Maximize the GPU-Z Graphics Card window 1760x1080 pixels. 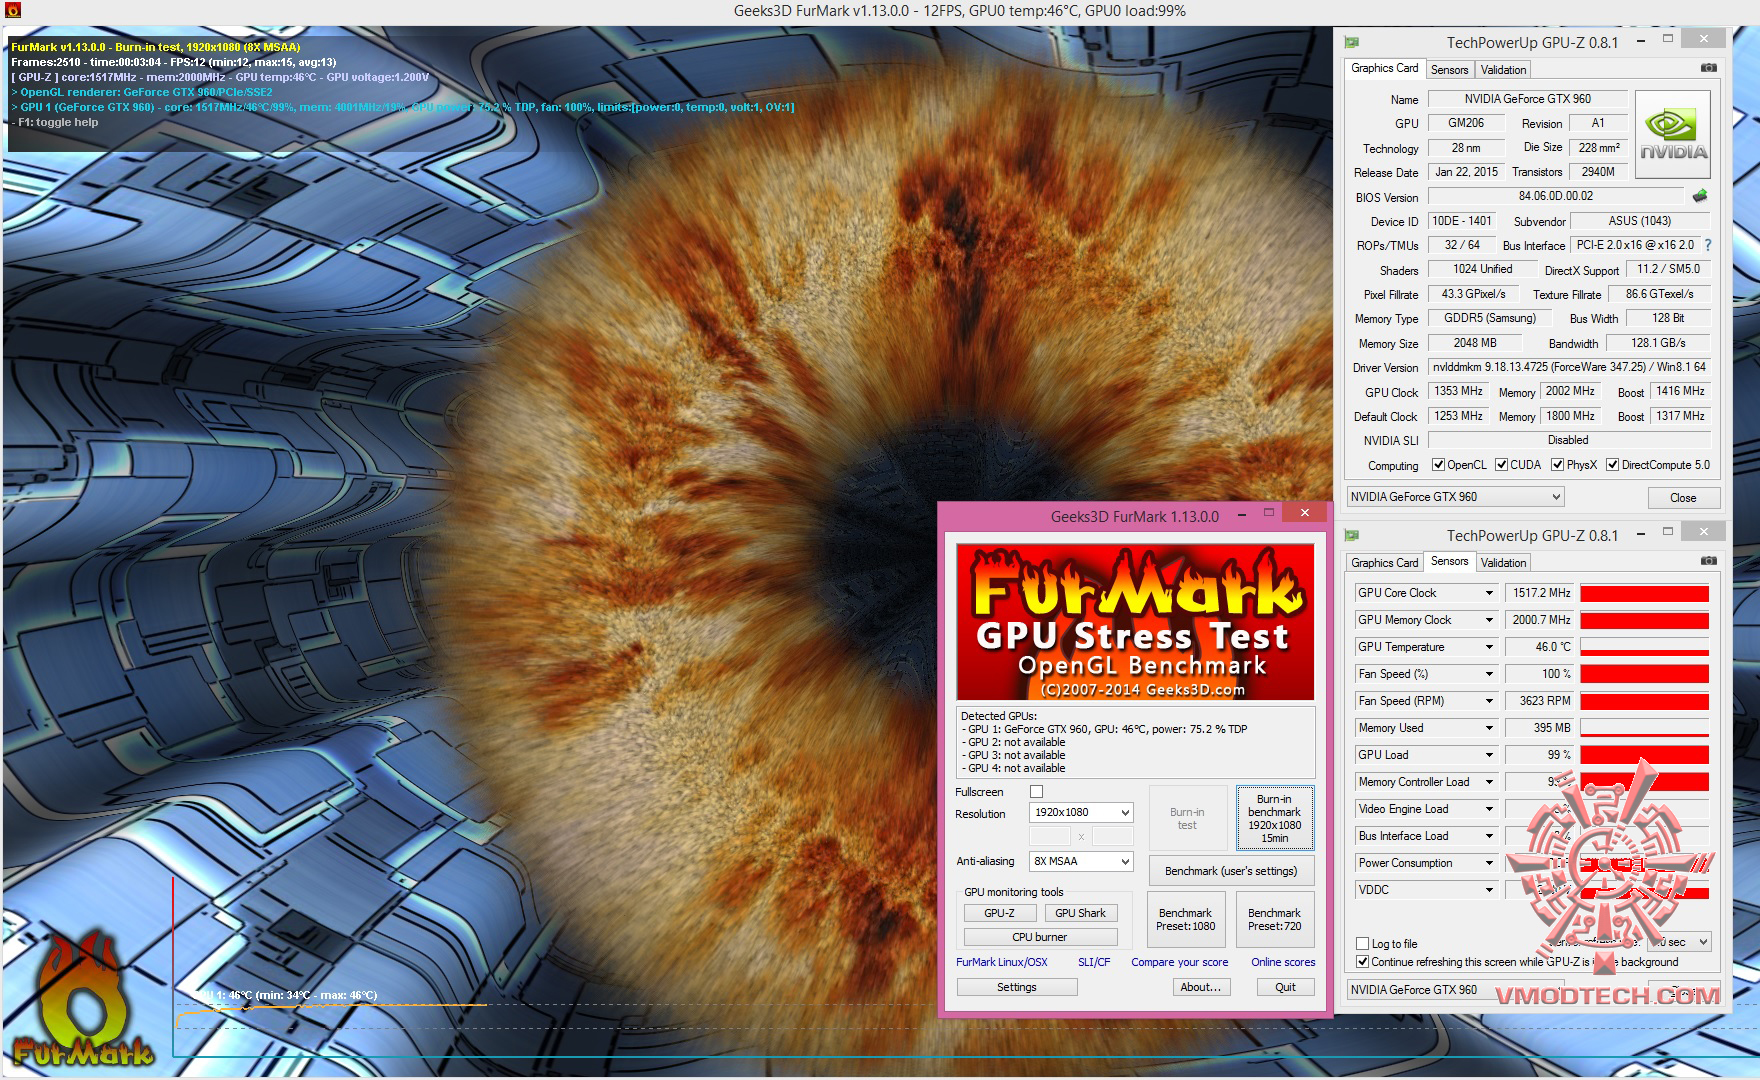point(1667,39)
